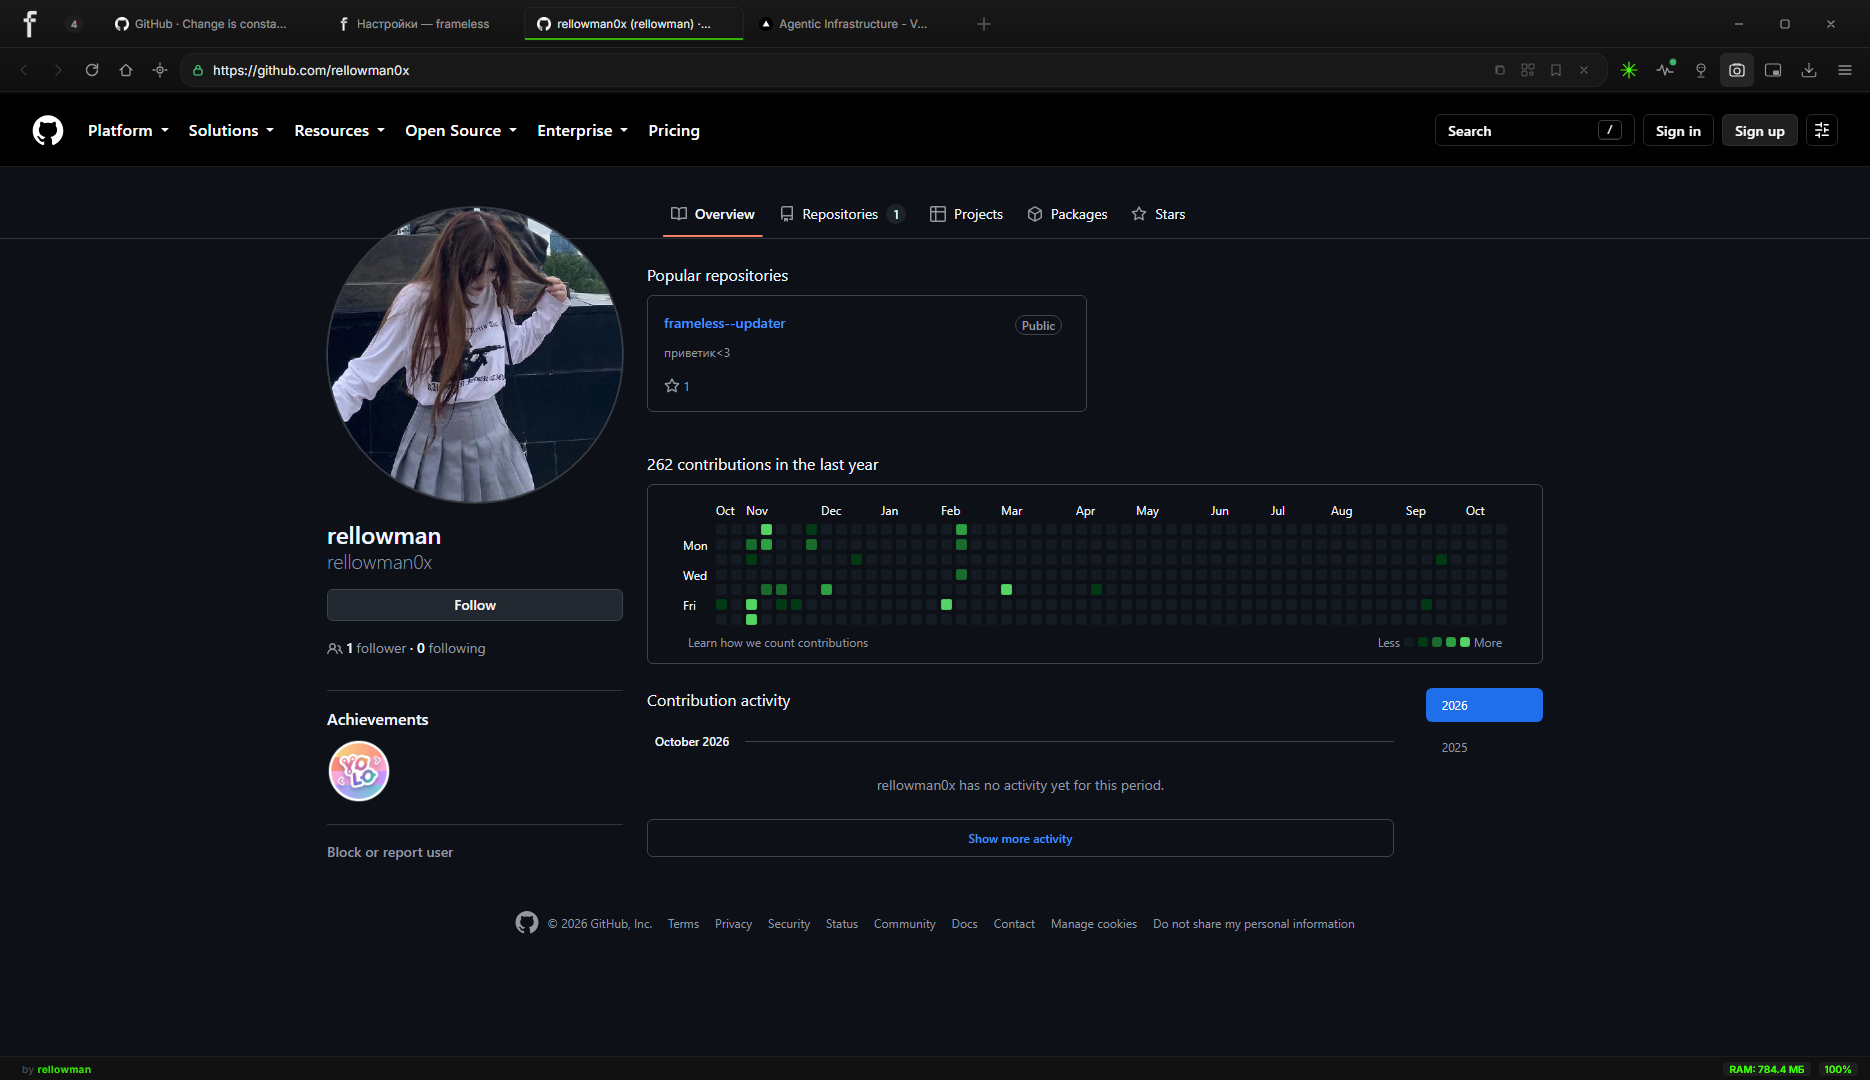The width and height of the screenshot is (1870, 1080).
Task: Open the YOLO achievement badge
Action: pos(359,771)
